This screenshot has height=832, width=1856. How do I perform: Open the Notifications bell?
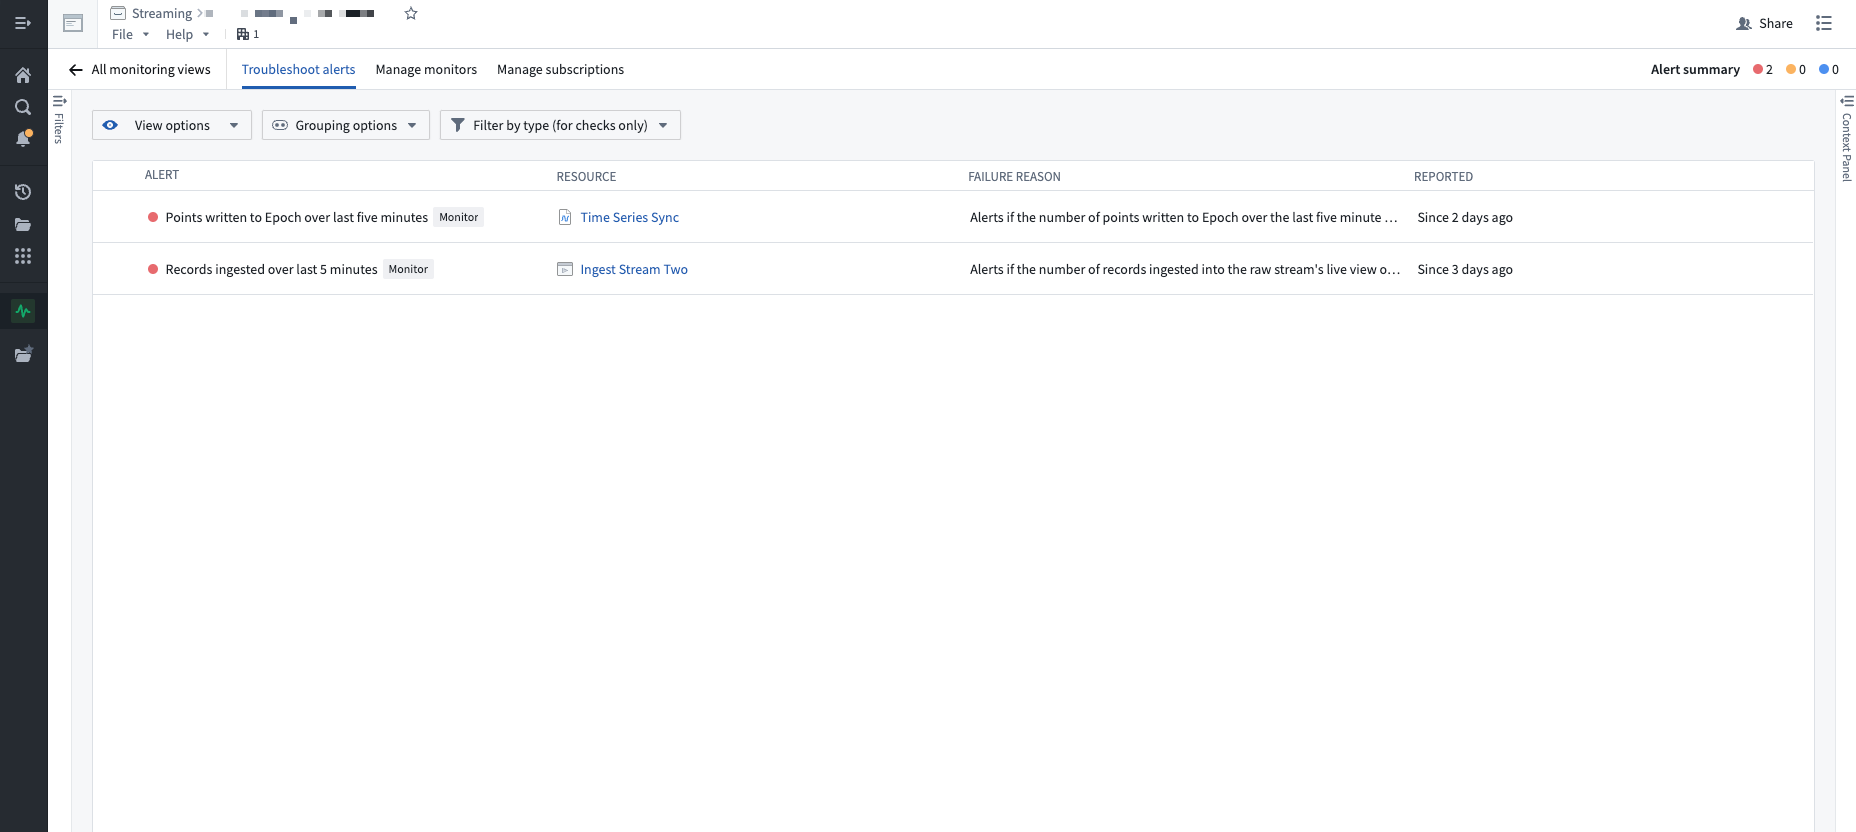pyautogui.click(x=23, y=139)
